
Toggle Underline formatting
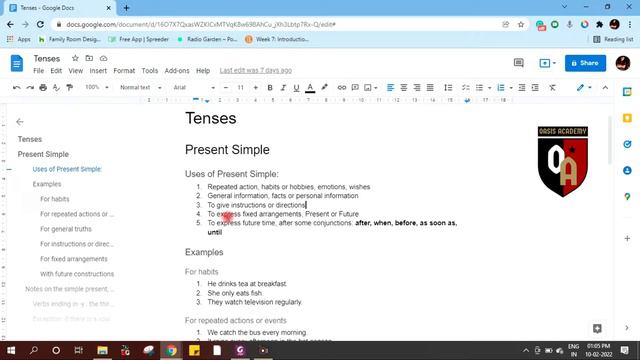click(296, 87)
